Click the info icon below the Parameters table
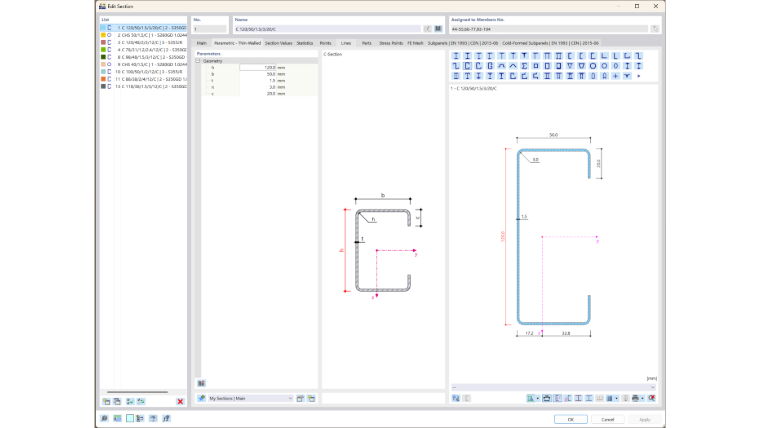The image size is (760, 428). [x=201, y=383]
